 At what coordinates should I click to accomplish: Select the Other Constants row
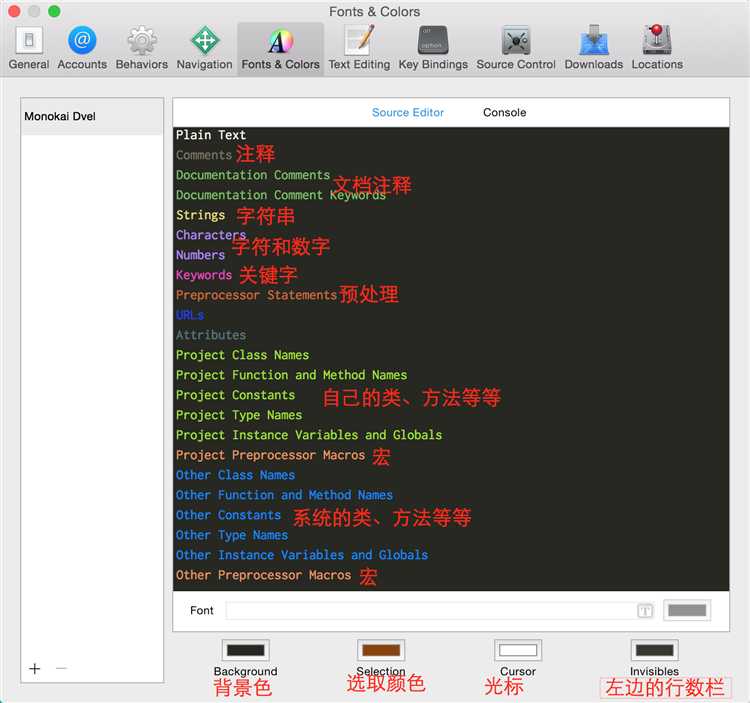click(451, 515)
